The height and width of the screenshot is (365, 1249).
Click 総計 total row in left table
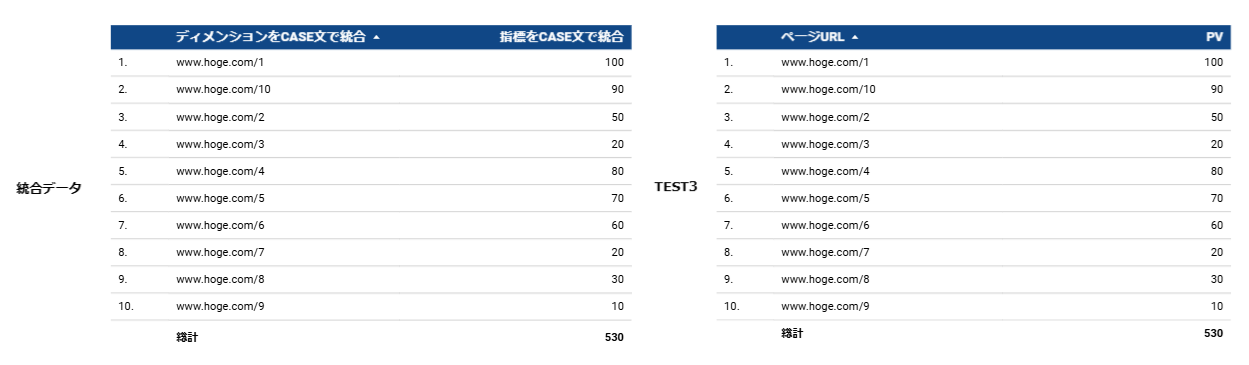[x=371, y=337]
